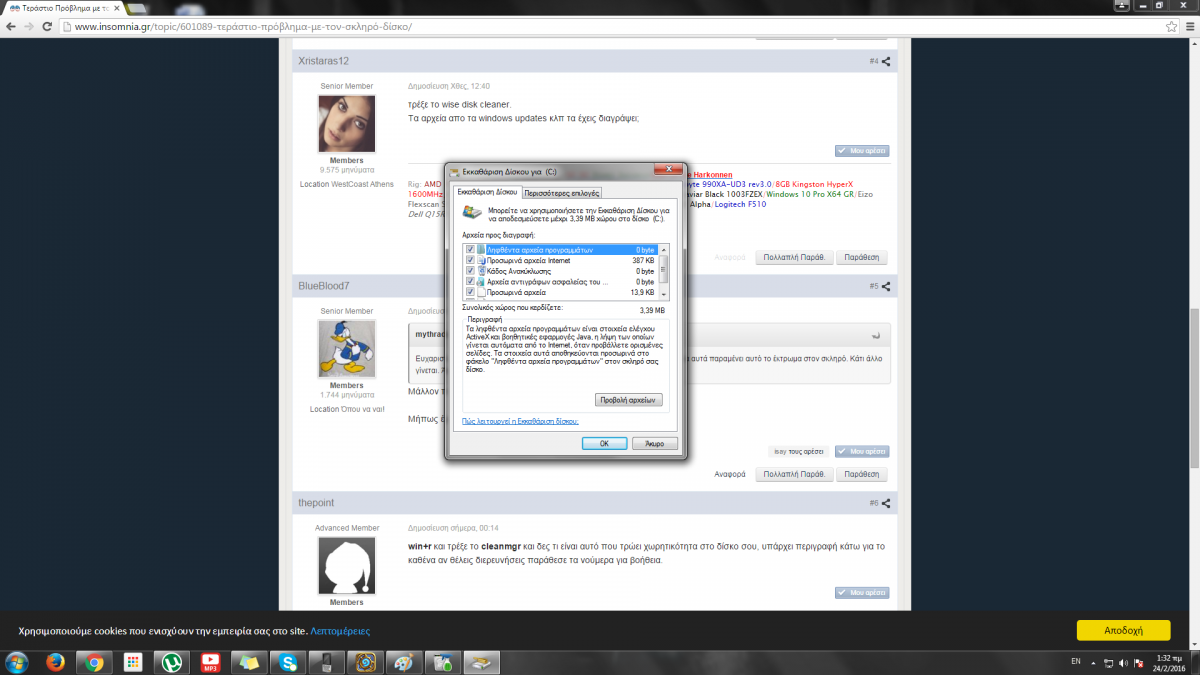Click the EN language indicator
The image size is (1200, 675).
[1076, 662]
